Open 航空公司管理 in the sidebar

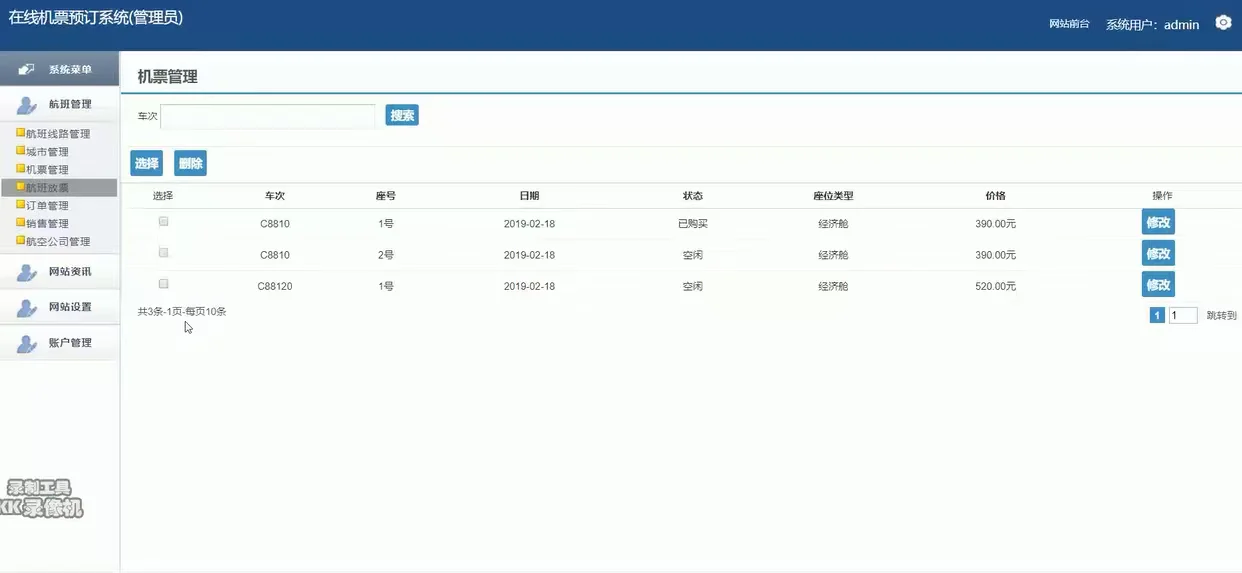tap(58, 242)
